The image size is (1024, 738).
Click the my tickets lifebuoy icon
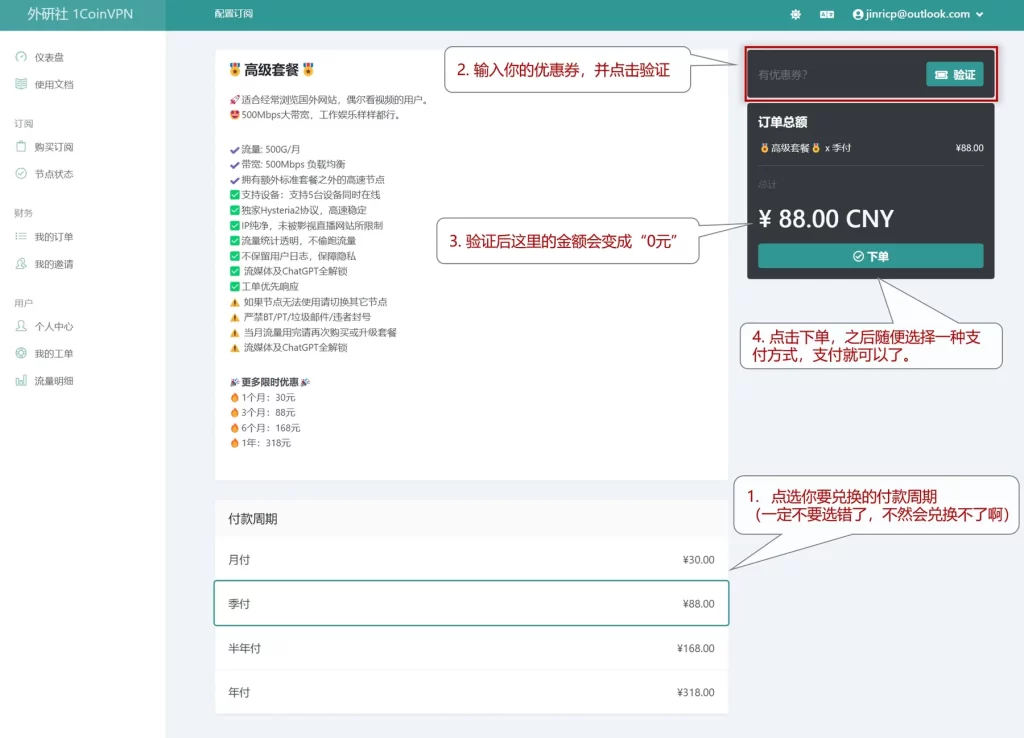(x=21, y=353)
